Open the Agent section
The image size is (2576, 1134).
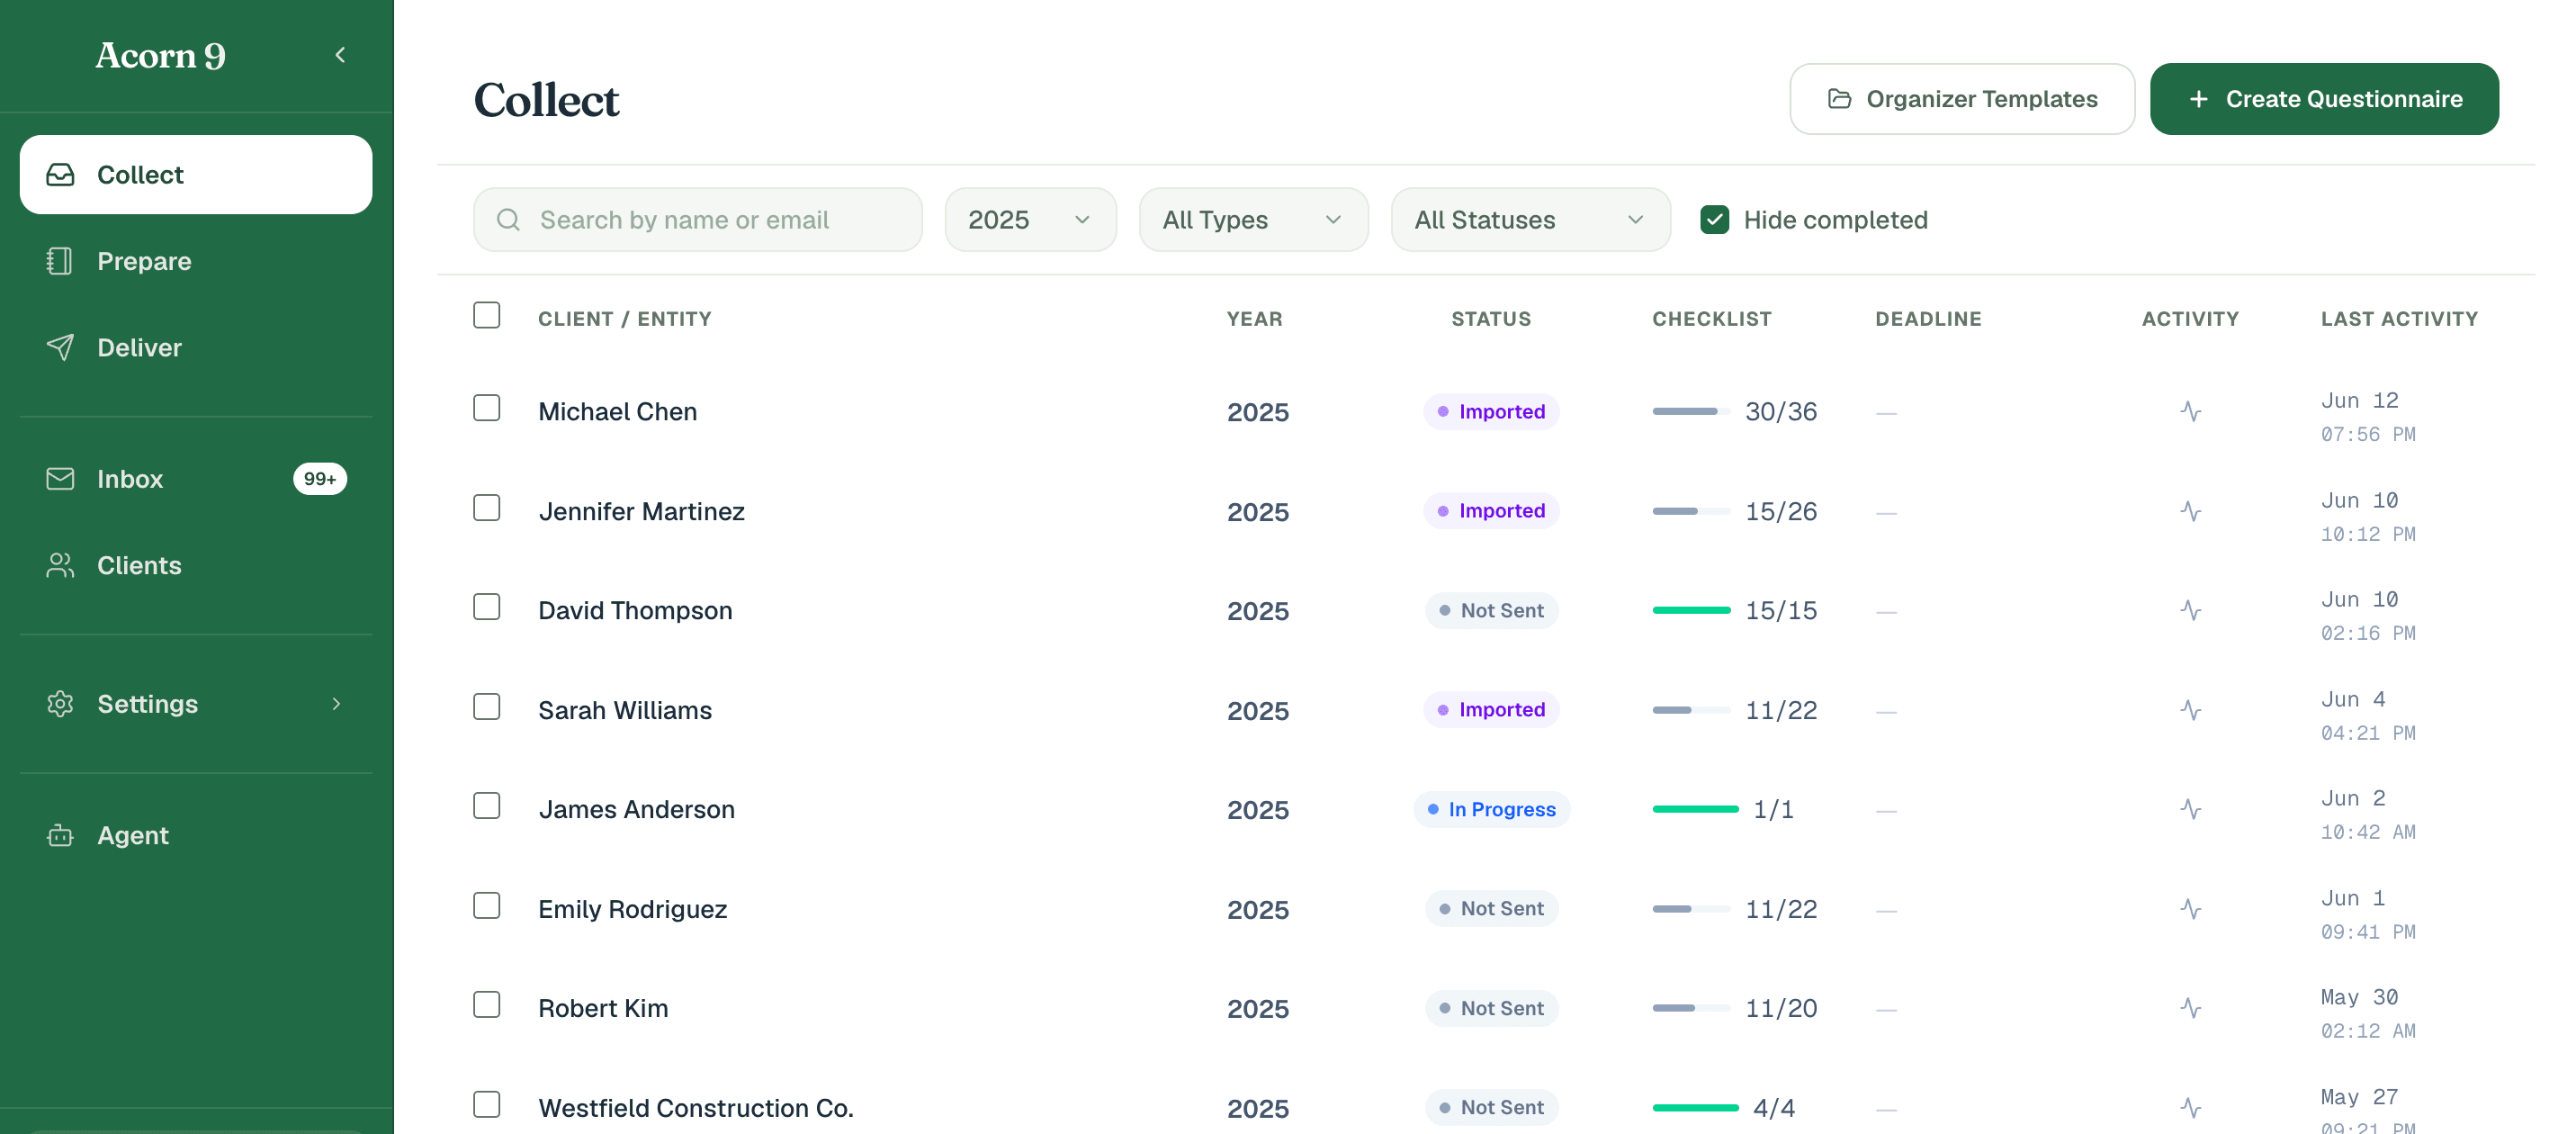pos(196,835)
